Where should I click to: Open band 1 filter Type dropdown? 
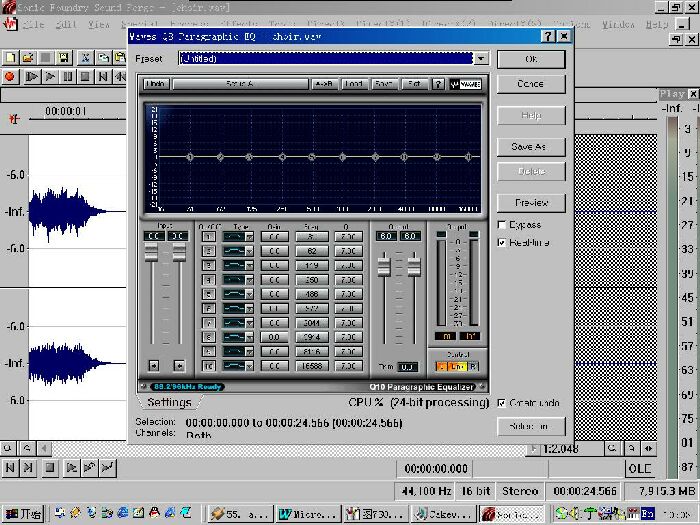pyautogui.click(x=250, y=237)
